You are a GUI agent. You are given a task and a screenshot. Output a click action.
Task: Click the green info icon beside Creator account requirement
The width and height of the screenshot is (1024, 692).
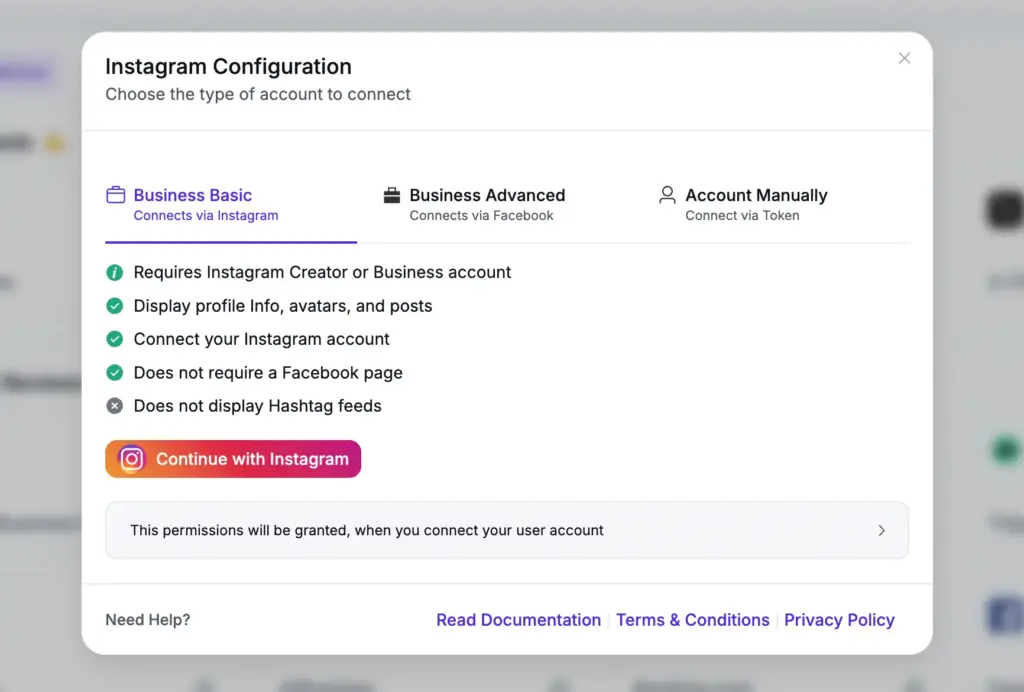(x=114, y=272)
